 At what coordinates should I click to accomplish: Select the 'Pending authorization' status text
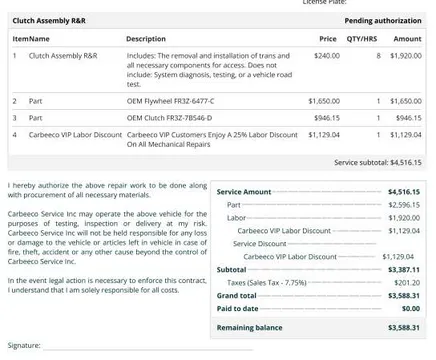(383, 21)
